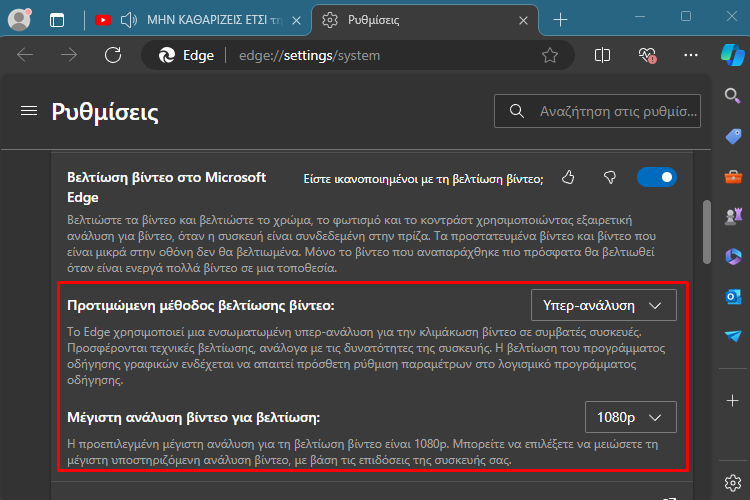Click Μέγιστη ανάλυση βίντεο για βελτίωση label
Viewport: 750px width, 500px height.
pos(194,418)
